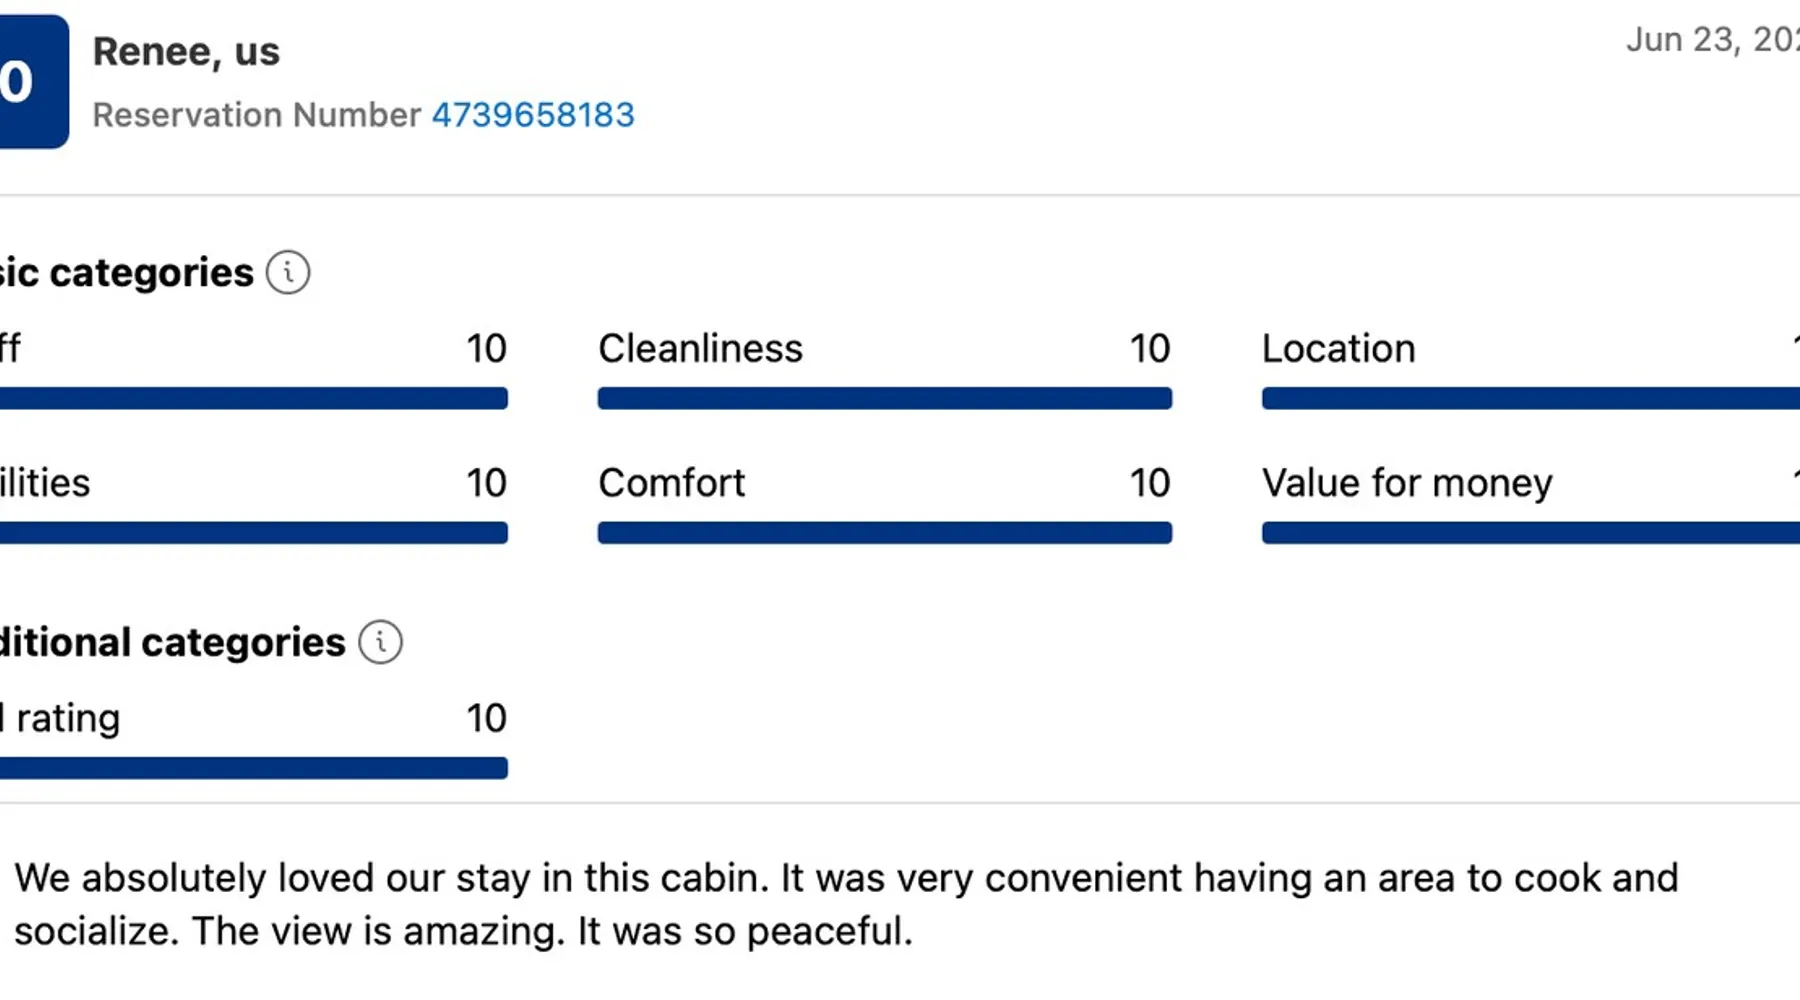
Task: Click the guest review comment text
Action: [845, 904]
